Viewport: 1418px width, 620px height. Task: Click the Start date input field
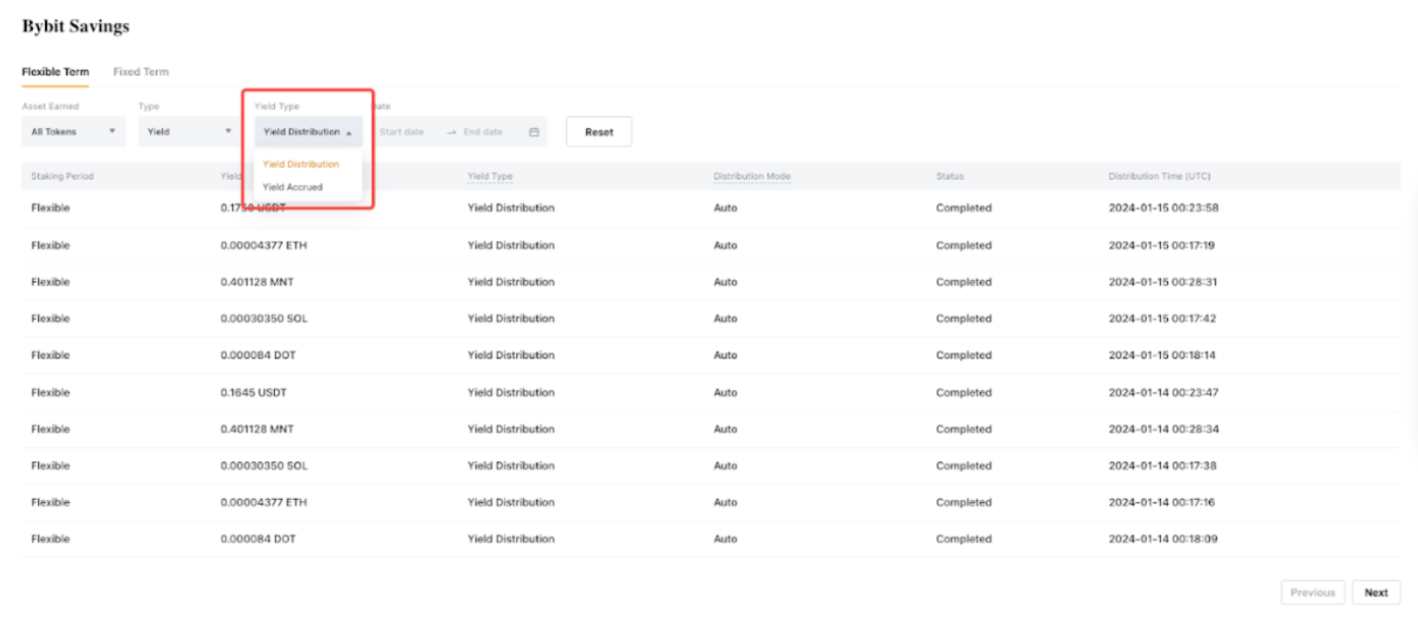[402, 132]
